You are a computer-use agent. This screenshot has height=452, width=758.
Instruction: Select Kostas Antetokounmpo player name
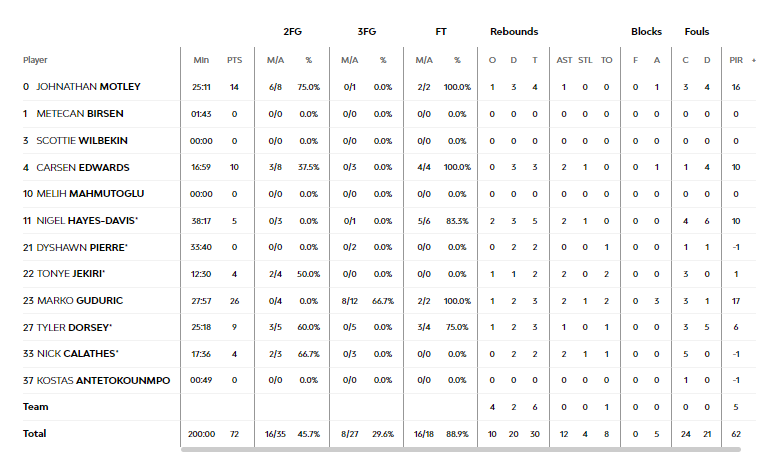103,380
